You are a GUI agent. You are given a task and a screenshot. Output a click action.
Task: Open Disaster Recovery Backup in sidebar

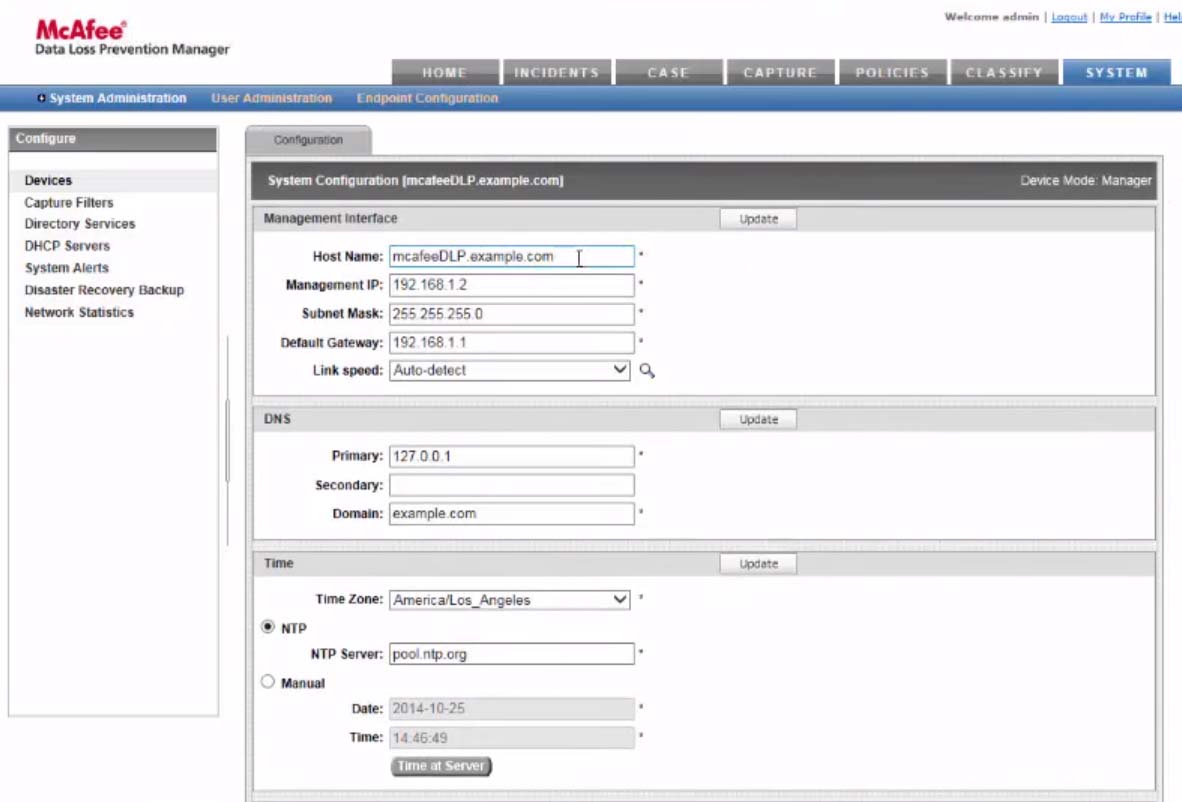pos(104,289)
